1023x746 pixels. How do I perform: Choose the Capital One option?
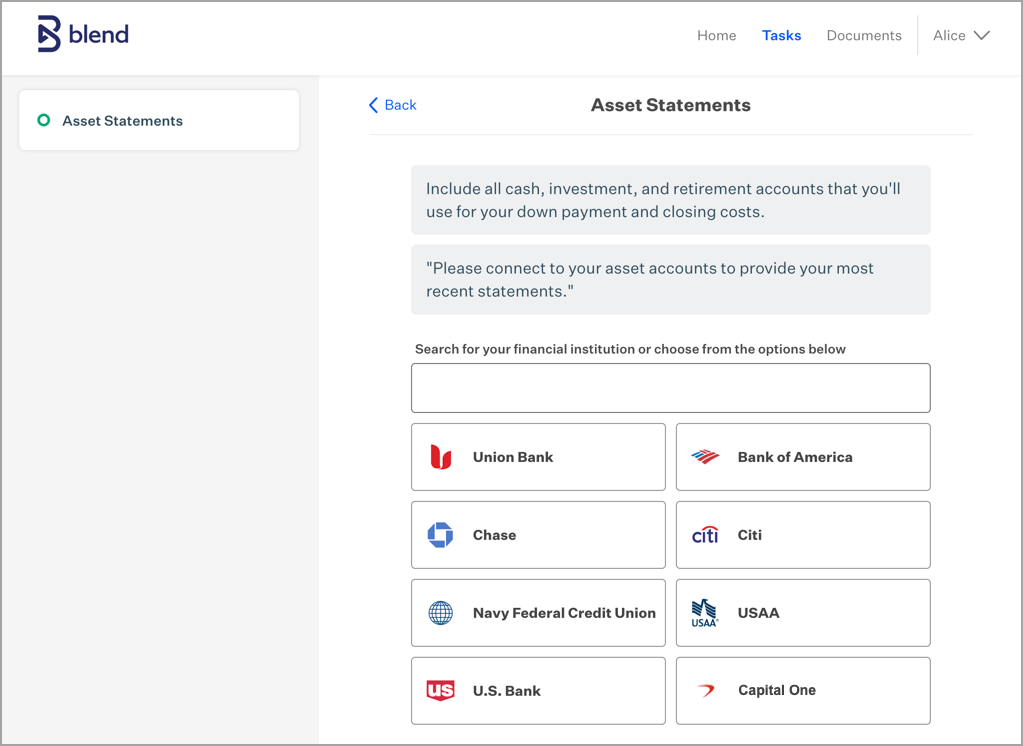tap(803, 691)
